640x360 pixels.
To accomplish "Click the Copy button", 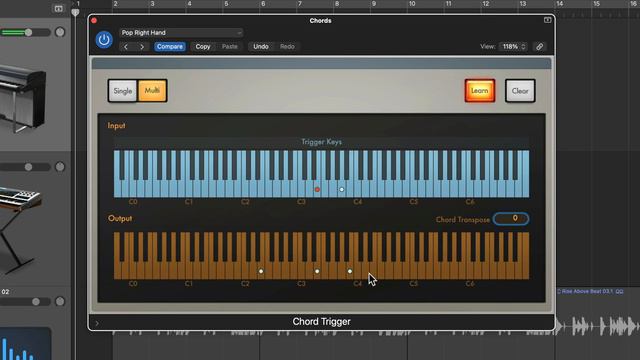I will pyautogui.click(x=202, y=47).
